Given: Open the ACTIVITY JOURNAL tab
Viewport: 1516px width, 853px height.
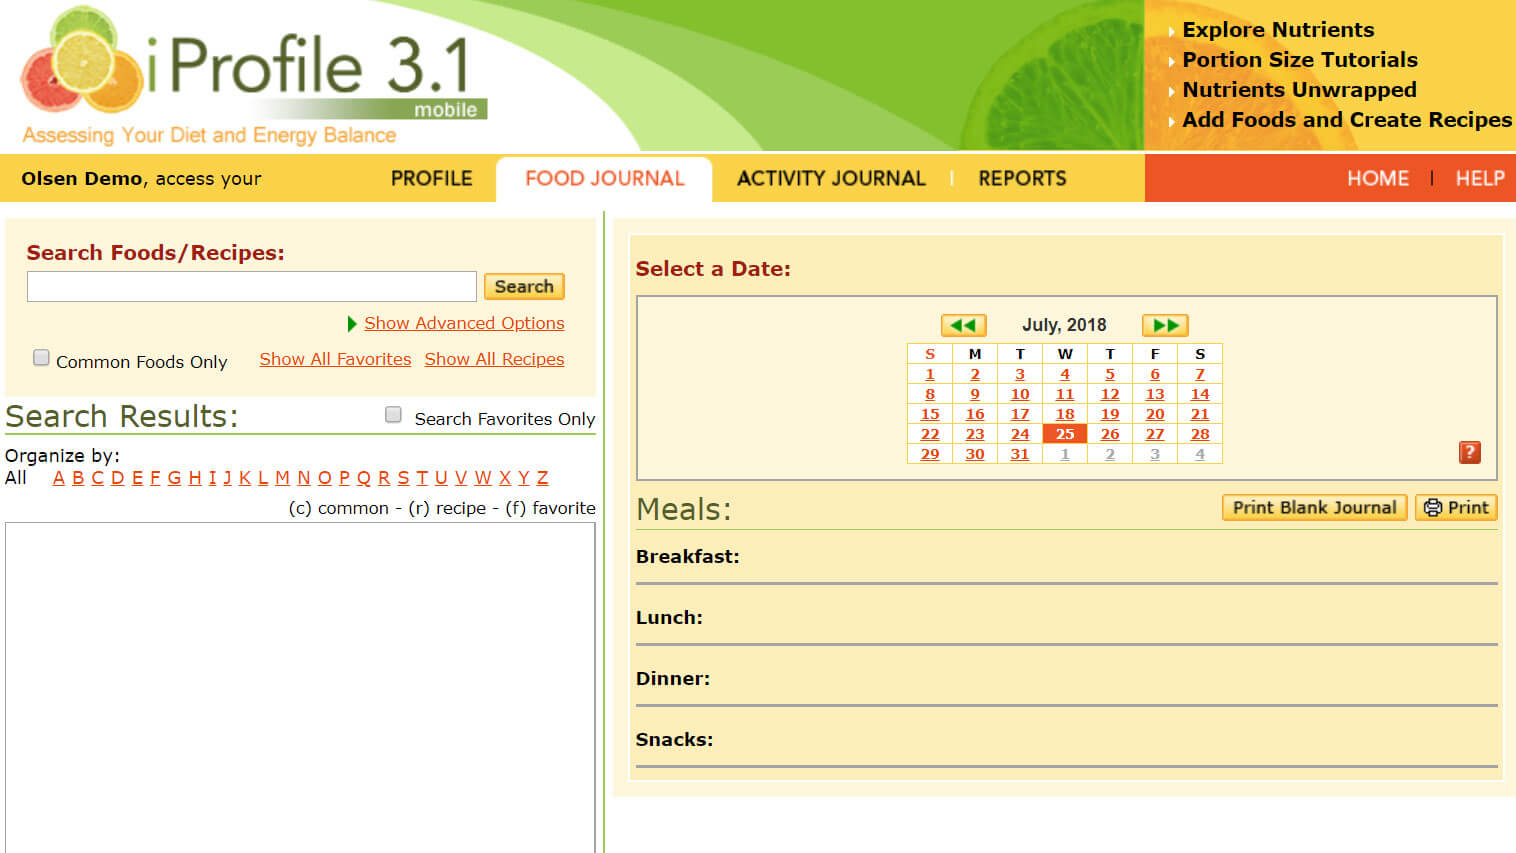Looking at the screenshot, I should [x=831, y=178].
